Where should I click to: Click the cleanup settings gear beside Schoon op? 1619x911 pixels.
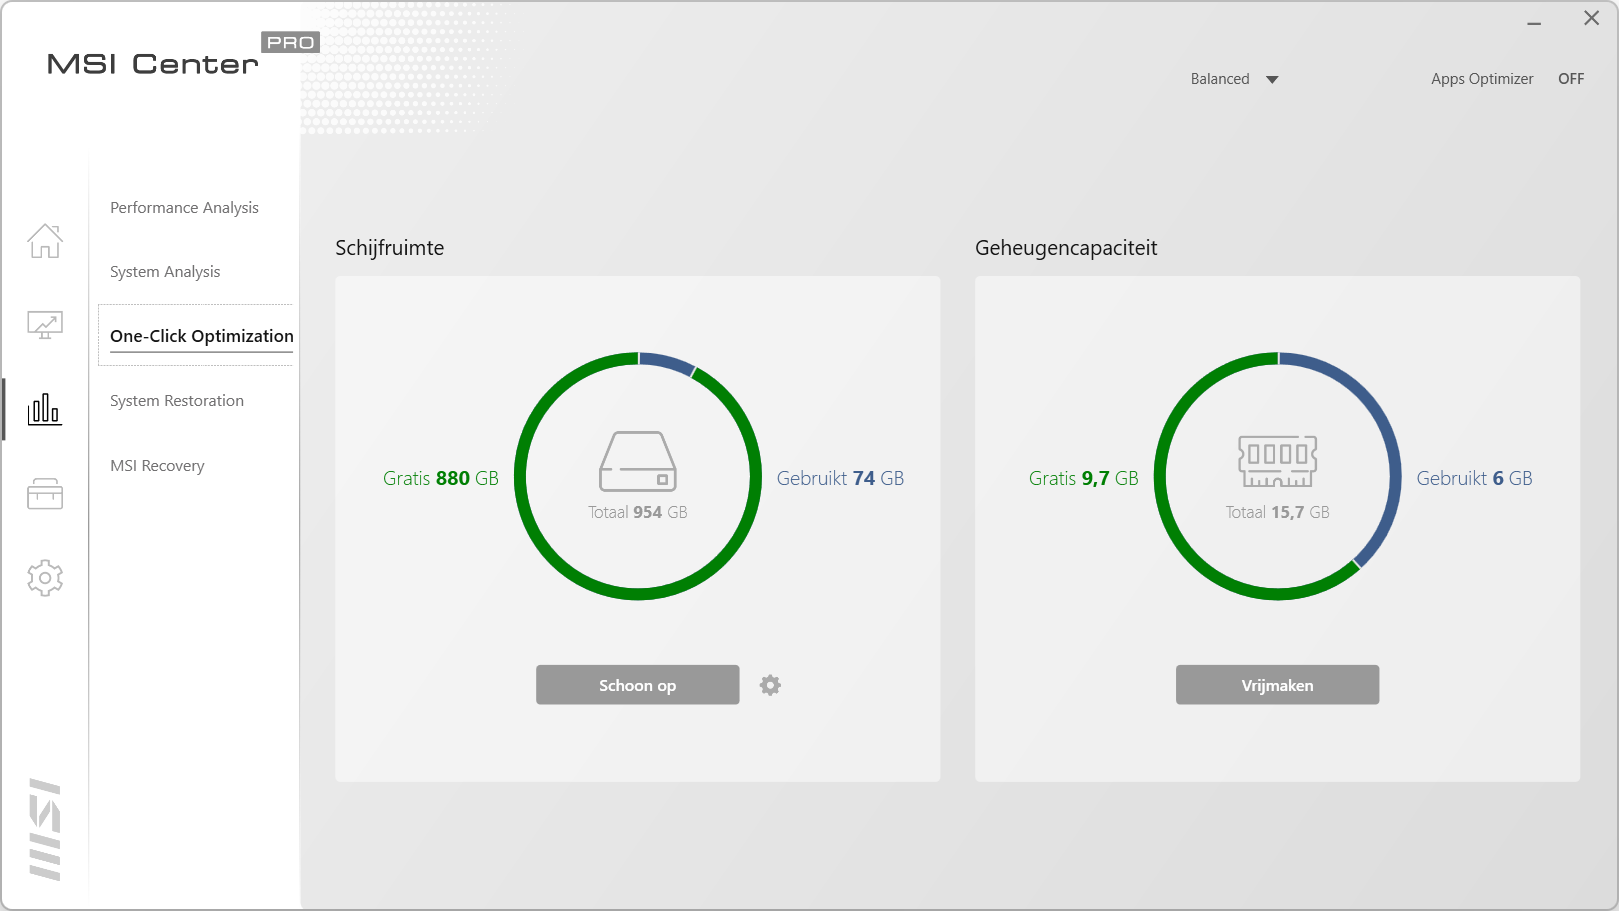770,685
